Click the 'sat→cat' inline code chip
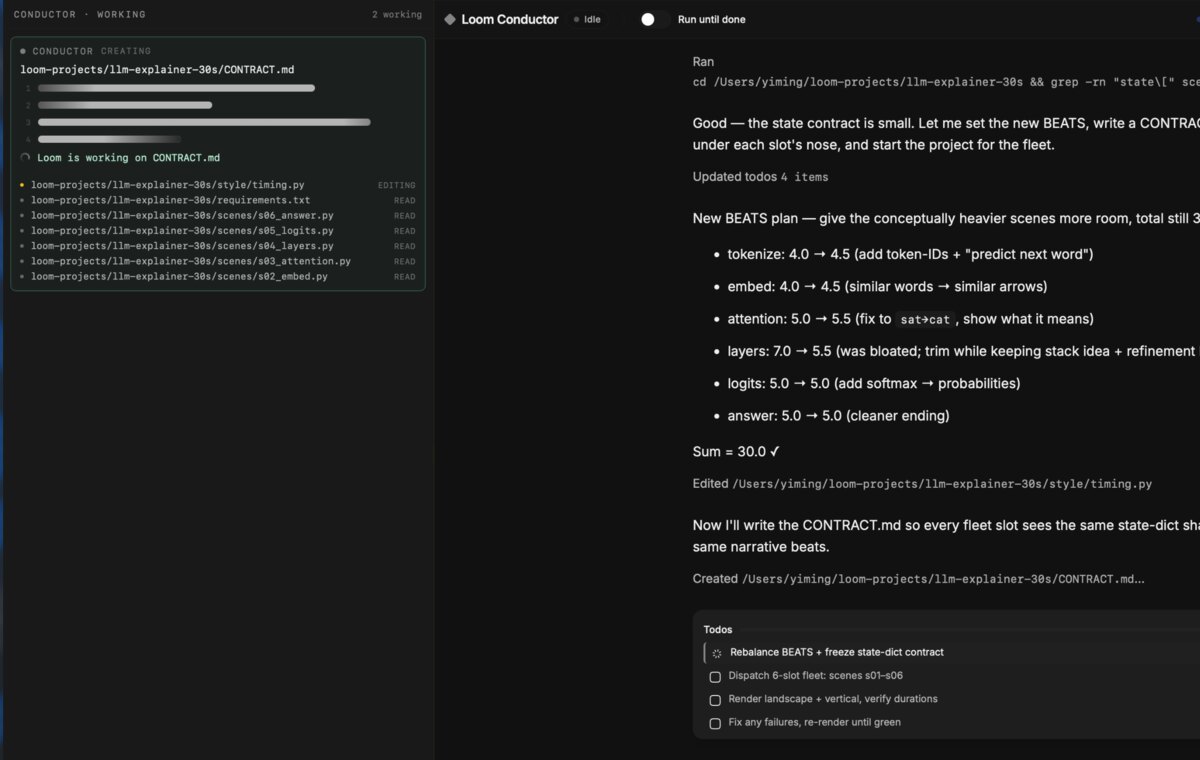This screenshot has height=760, width=1200. 925,320
